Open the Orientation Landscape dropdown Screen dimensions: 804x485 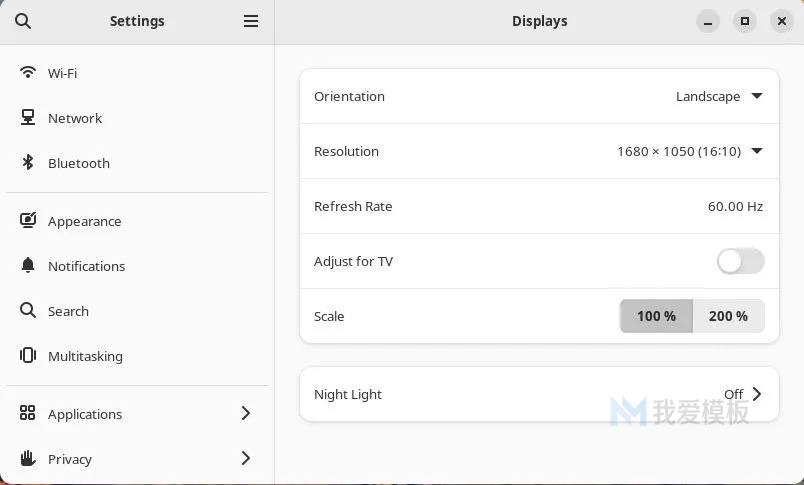pos(719,96)
